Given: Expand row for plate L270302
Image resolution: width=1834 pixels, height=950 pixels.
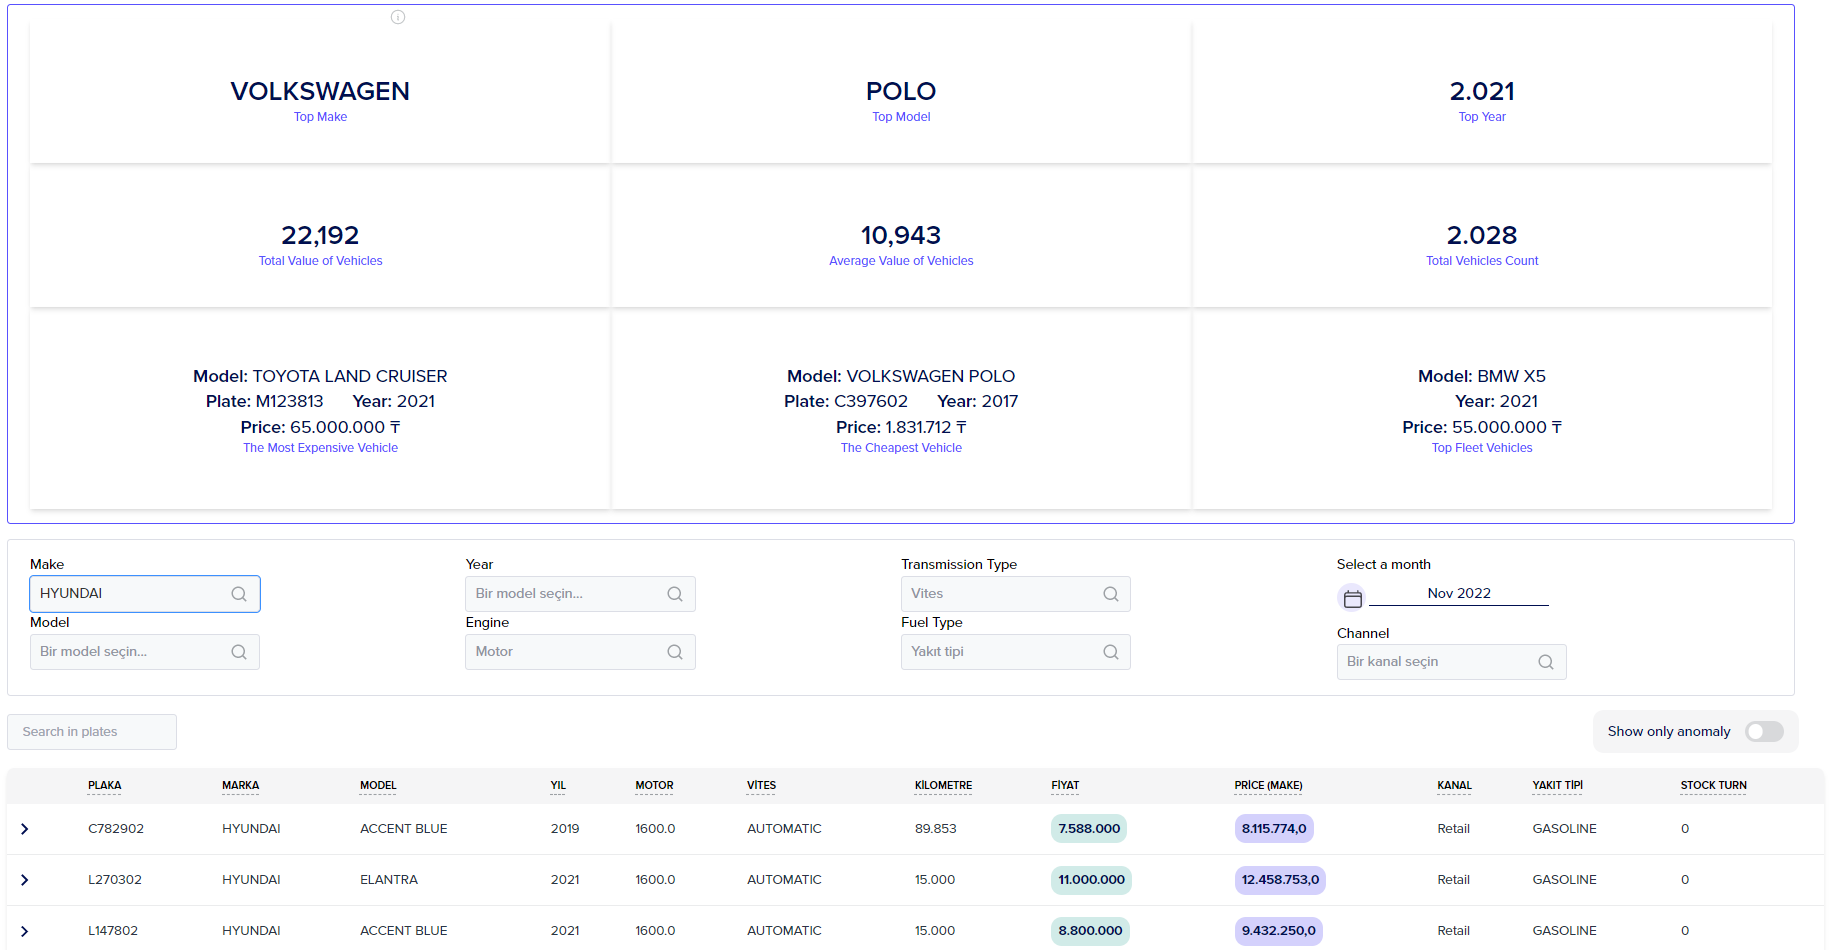Looking at the screenshot, I should point(25,880).
